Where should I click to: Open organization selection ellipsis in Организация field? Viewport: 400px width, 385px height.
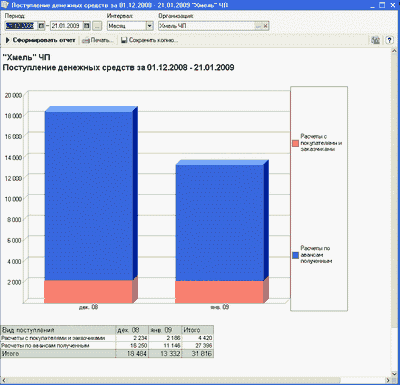(259, 26)
